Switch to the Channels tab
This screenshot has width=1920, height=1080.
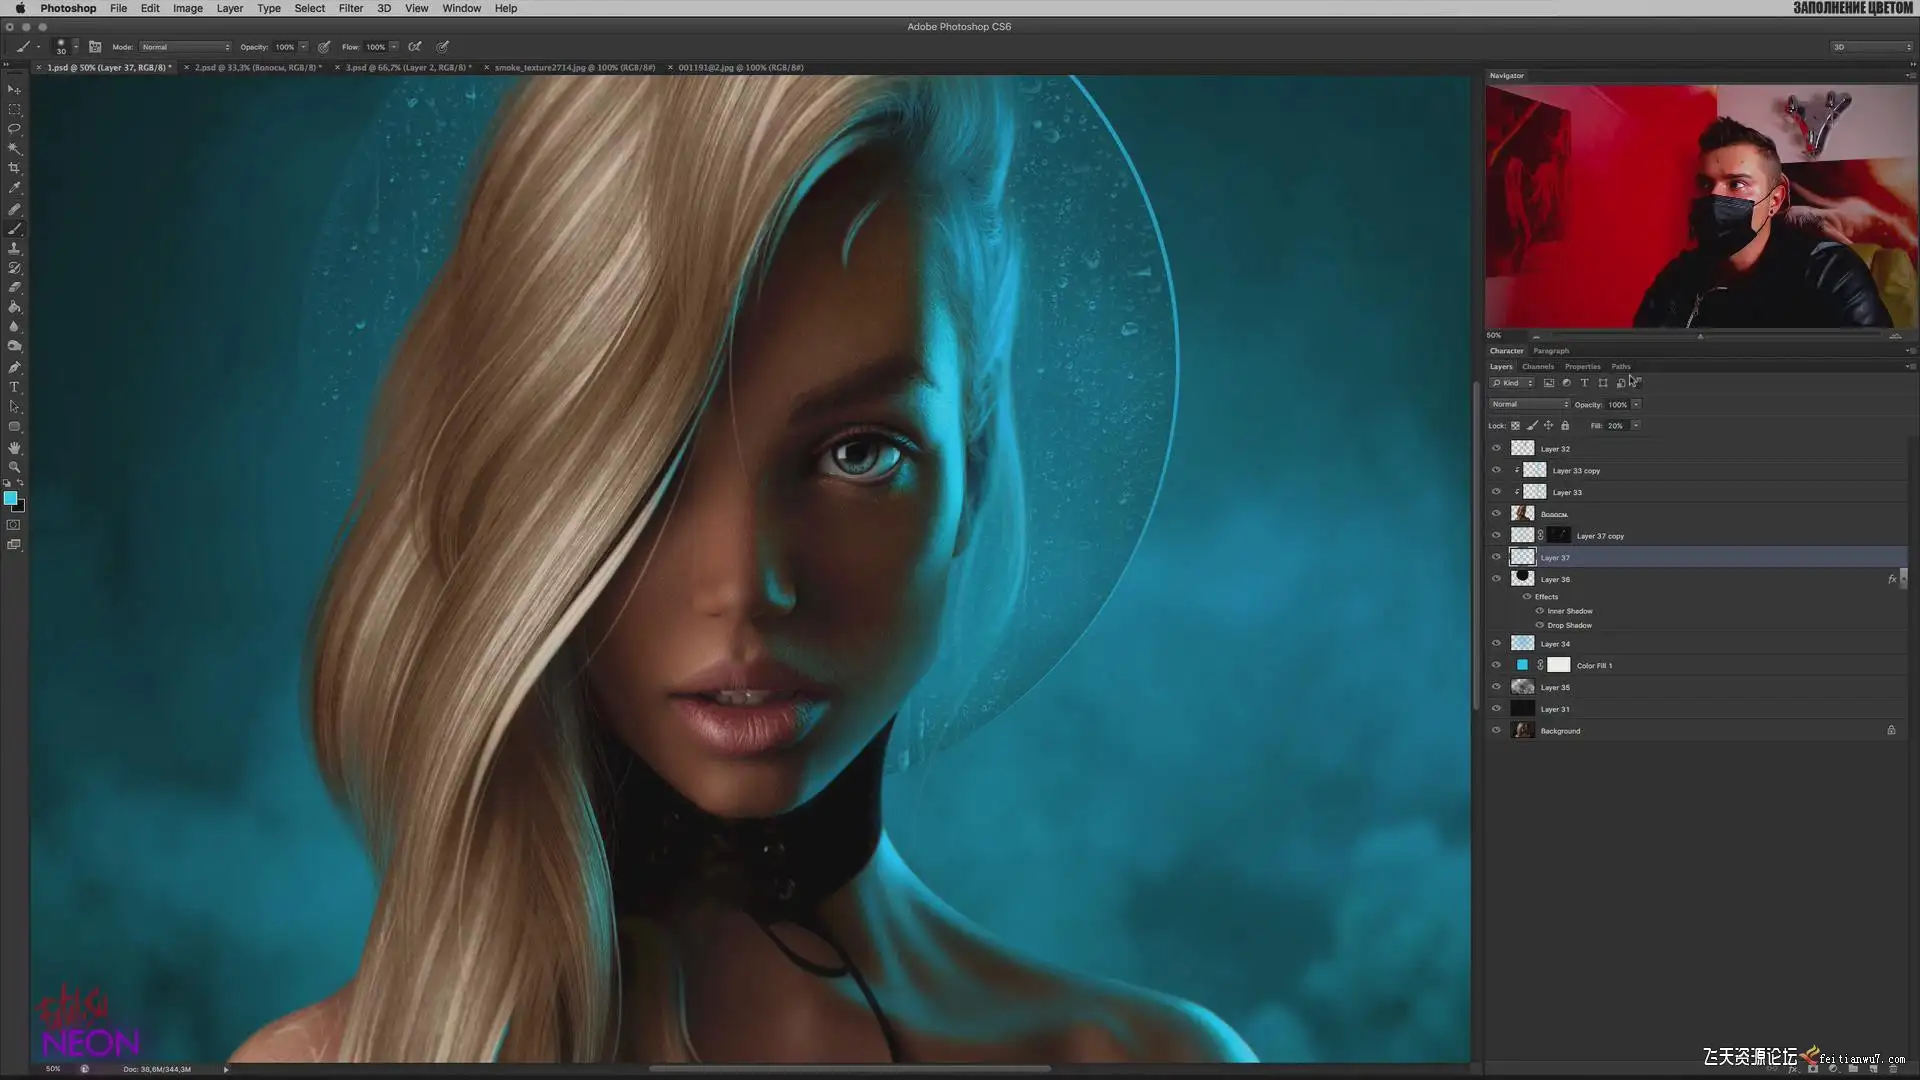[x=1537, y=367]
